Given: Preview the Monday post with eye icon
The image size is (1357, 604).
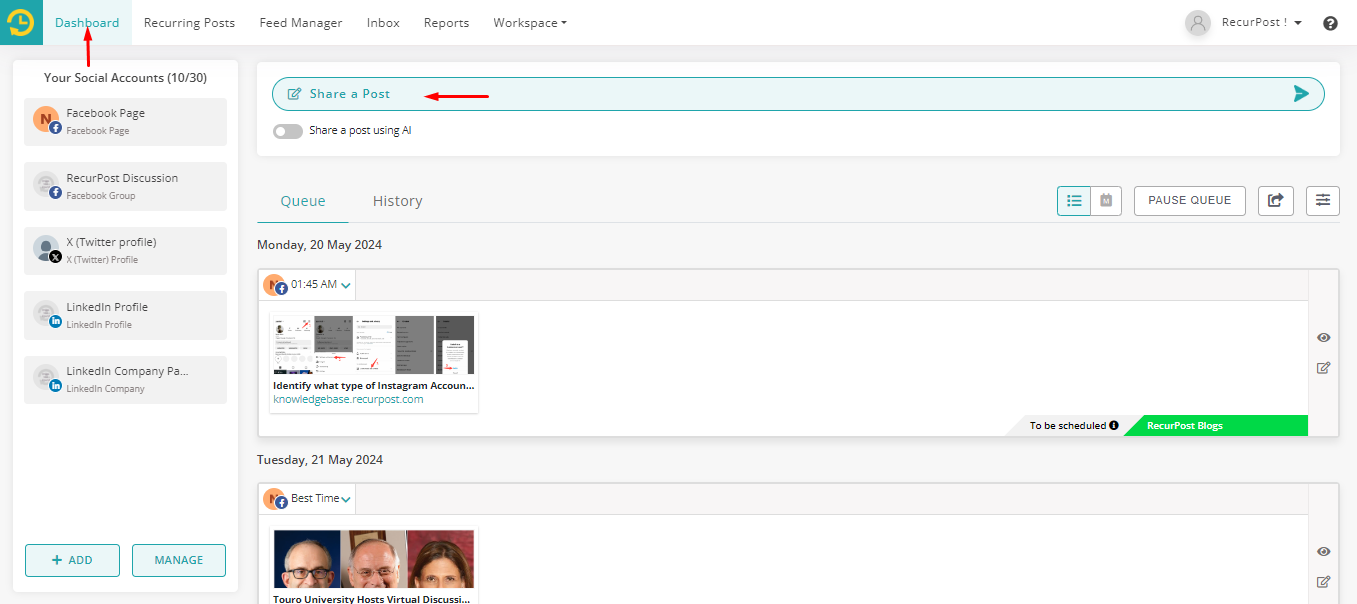Looking at the screenshot, I should coord(1323,338).
